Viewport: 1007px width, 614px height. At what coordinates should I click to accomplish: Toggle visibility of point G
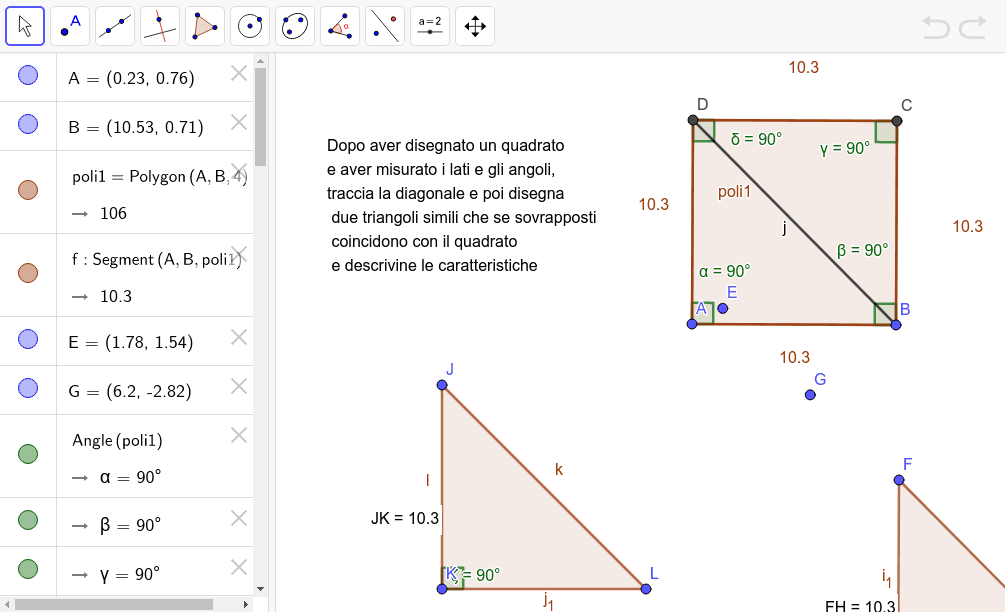(28, 388)
